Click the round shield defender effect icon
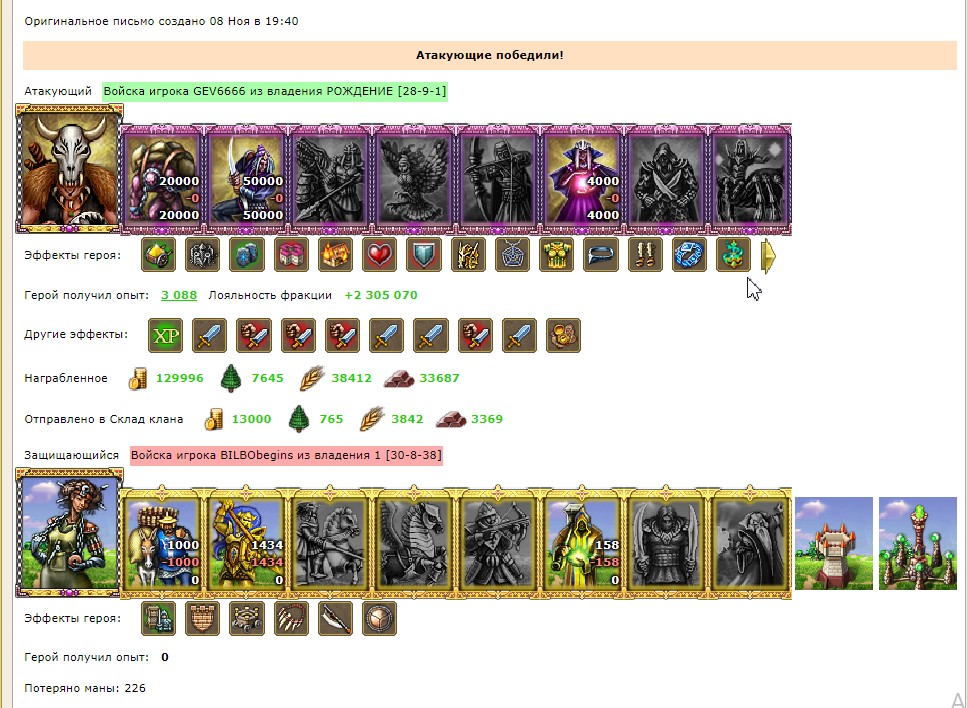Screen dimensions: 967x708 tap(379, 619)
